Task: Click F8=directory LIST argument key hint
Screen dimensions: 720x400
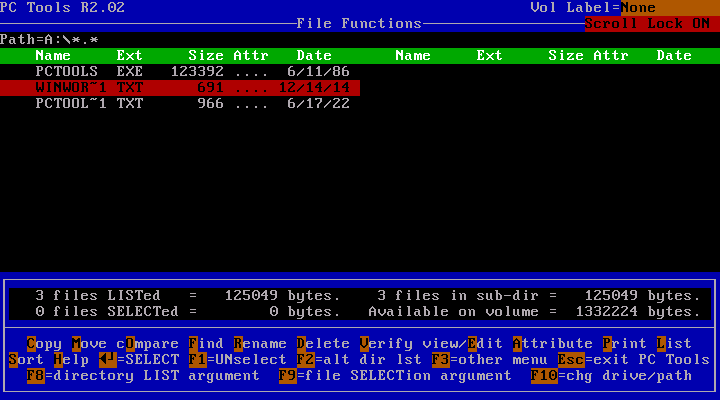Action: pyautogui.click(x=143, y=376)
